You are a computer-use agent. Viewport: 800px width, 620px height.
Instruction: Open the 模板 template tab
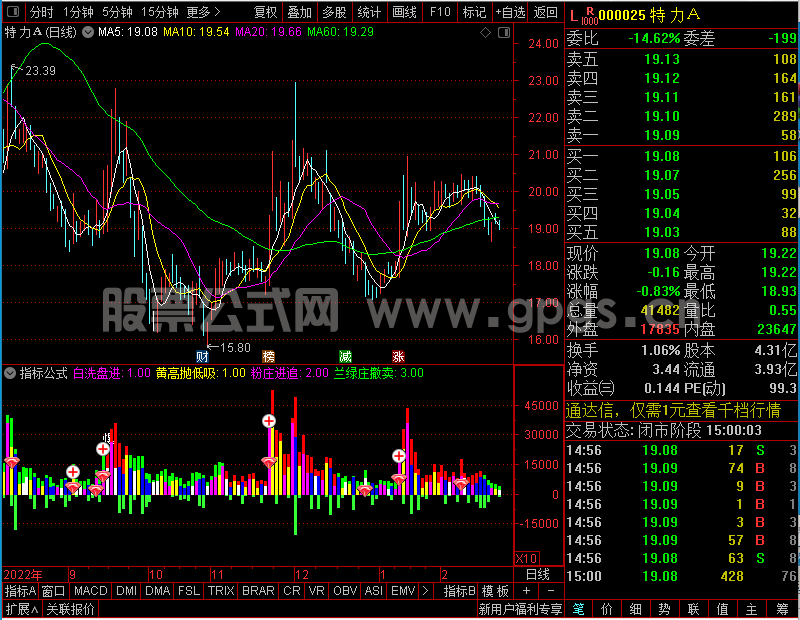pyautogui.click(x=495, y=591)
